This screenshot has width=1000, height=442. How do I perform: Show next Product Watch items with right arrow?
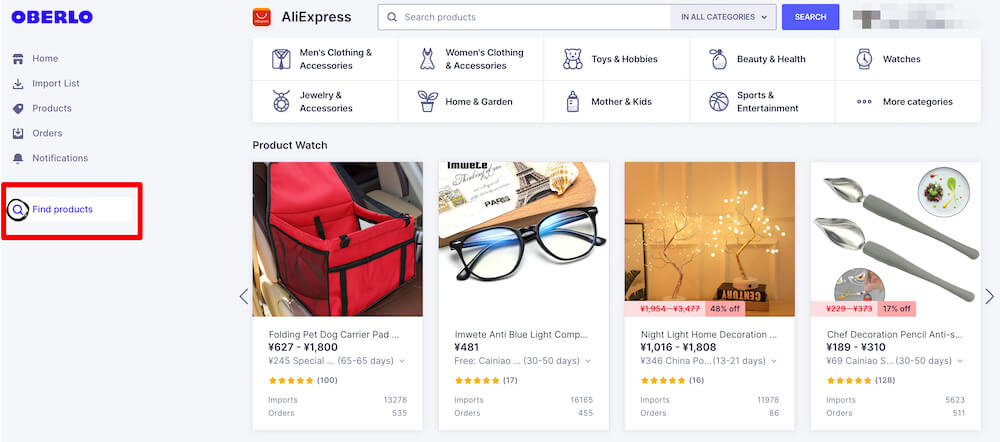click(x=989, y=297)
